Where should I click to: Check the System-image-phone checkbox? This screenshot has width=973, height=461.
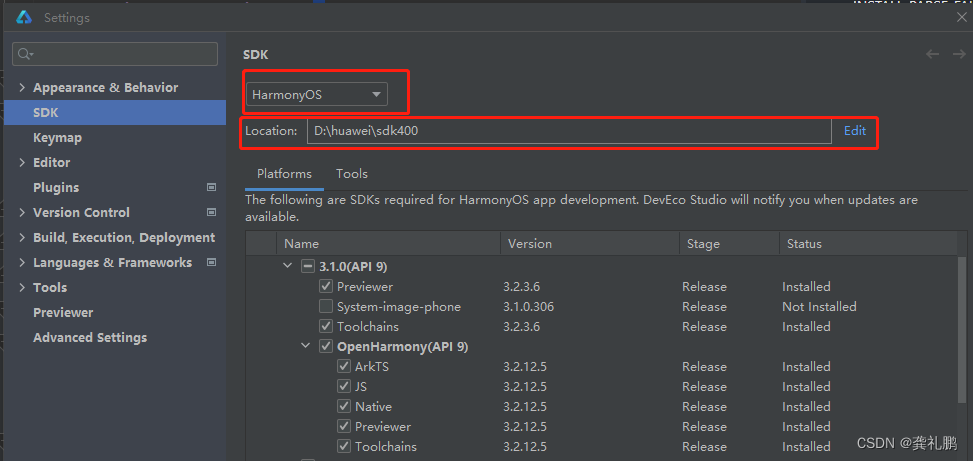[326, 307]
